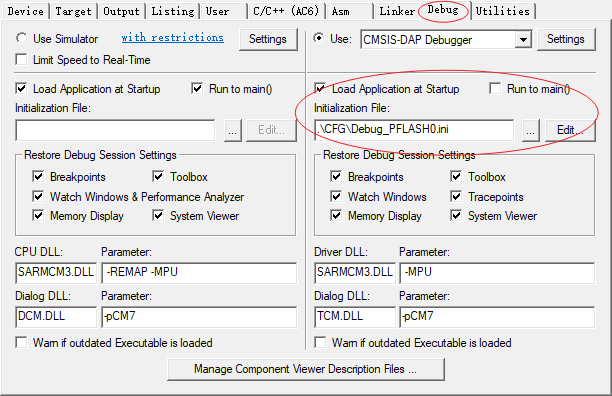Toggle simulator System Viewer checkbox
Image resolution: width=612 pixels, height=396 pixels.
click(158, 215)
